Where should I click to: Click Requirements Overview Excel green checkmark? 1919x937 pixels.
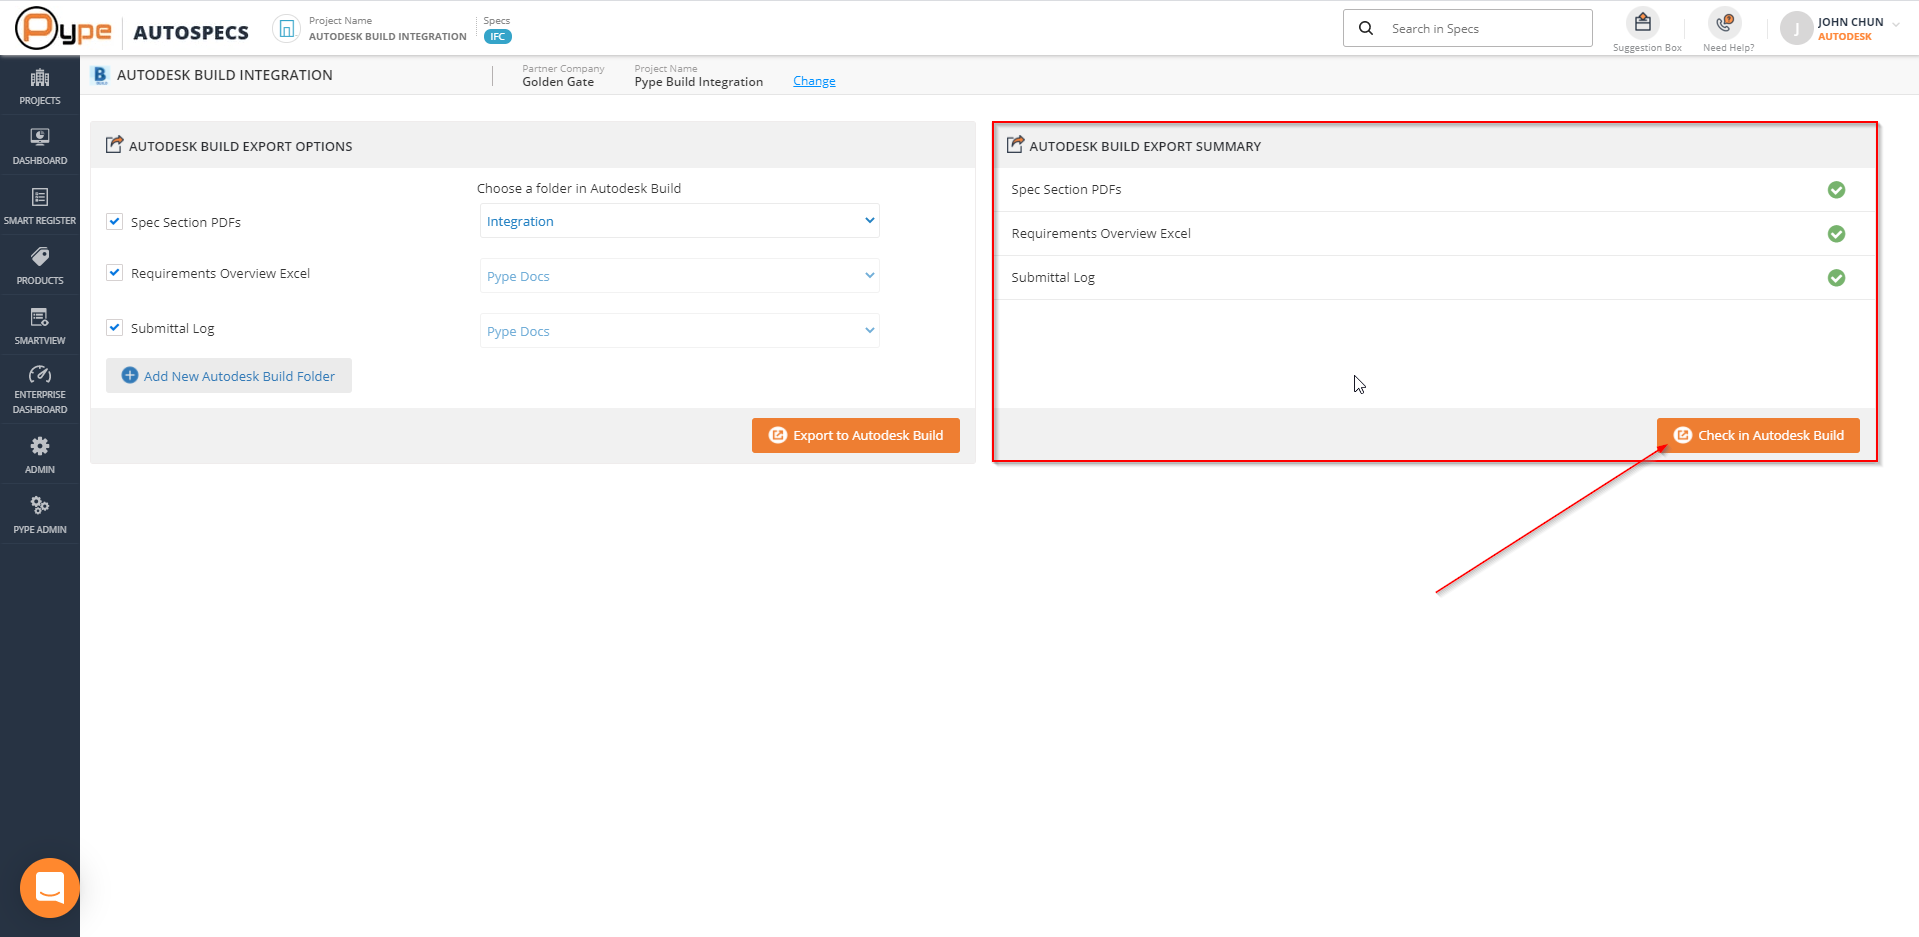coord(1836,234)
